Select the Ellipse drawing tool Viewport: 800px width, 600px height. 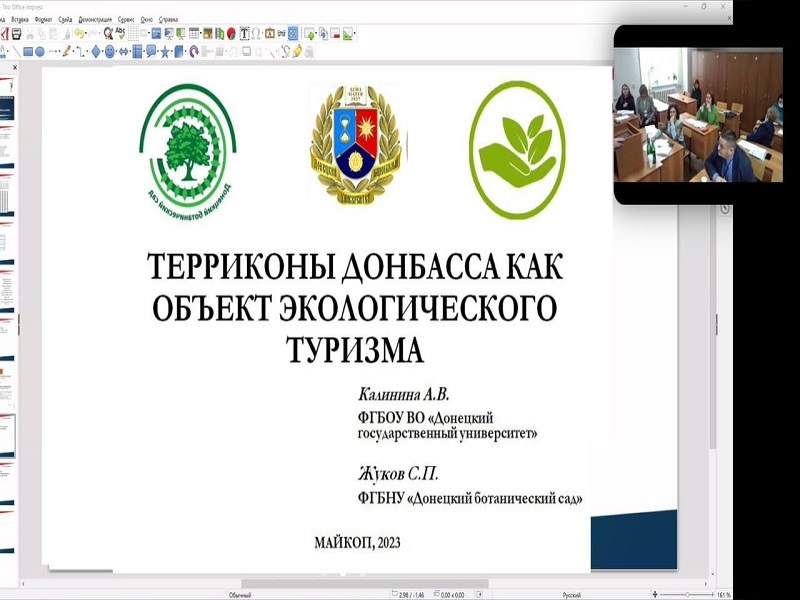coord(40,51)
